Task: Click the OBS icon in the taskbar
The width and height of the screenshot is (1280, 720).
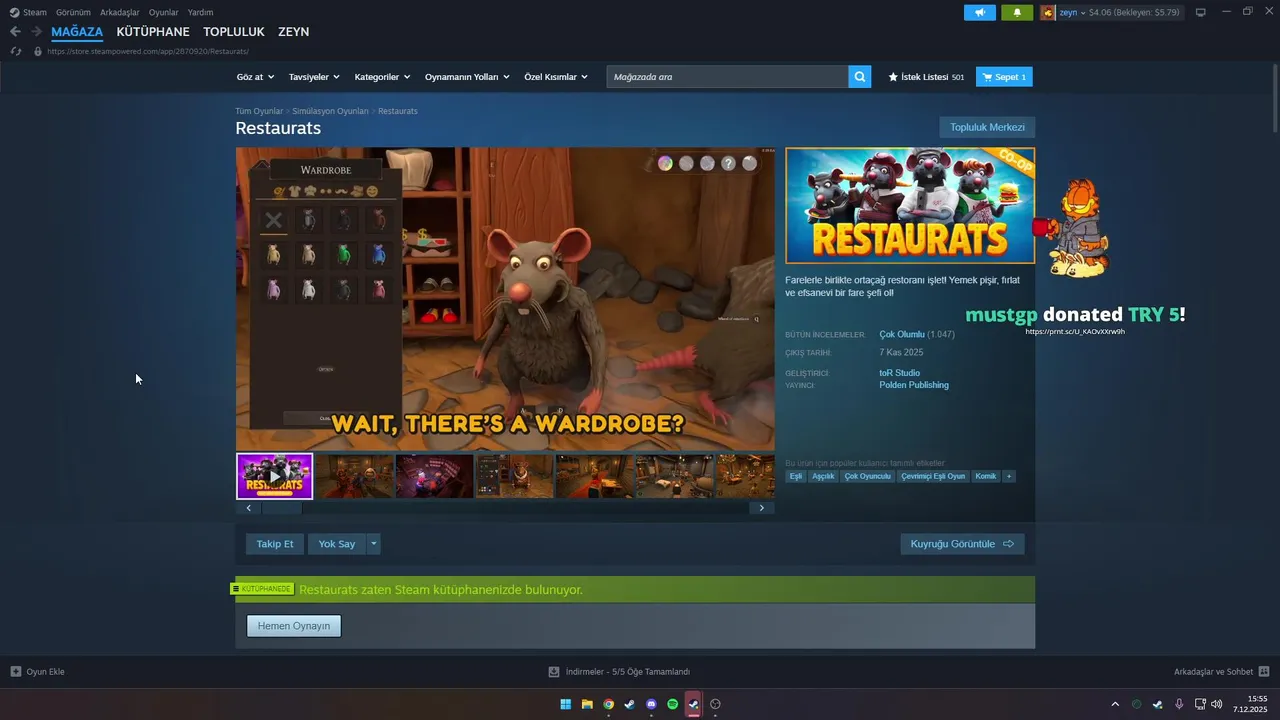Action: coord(715,704)
